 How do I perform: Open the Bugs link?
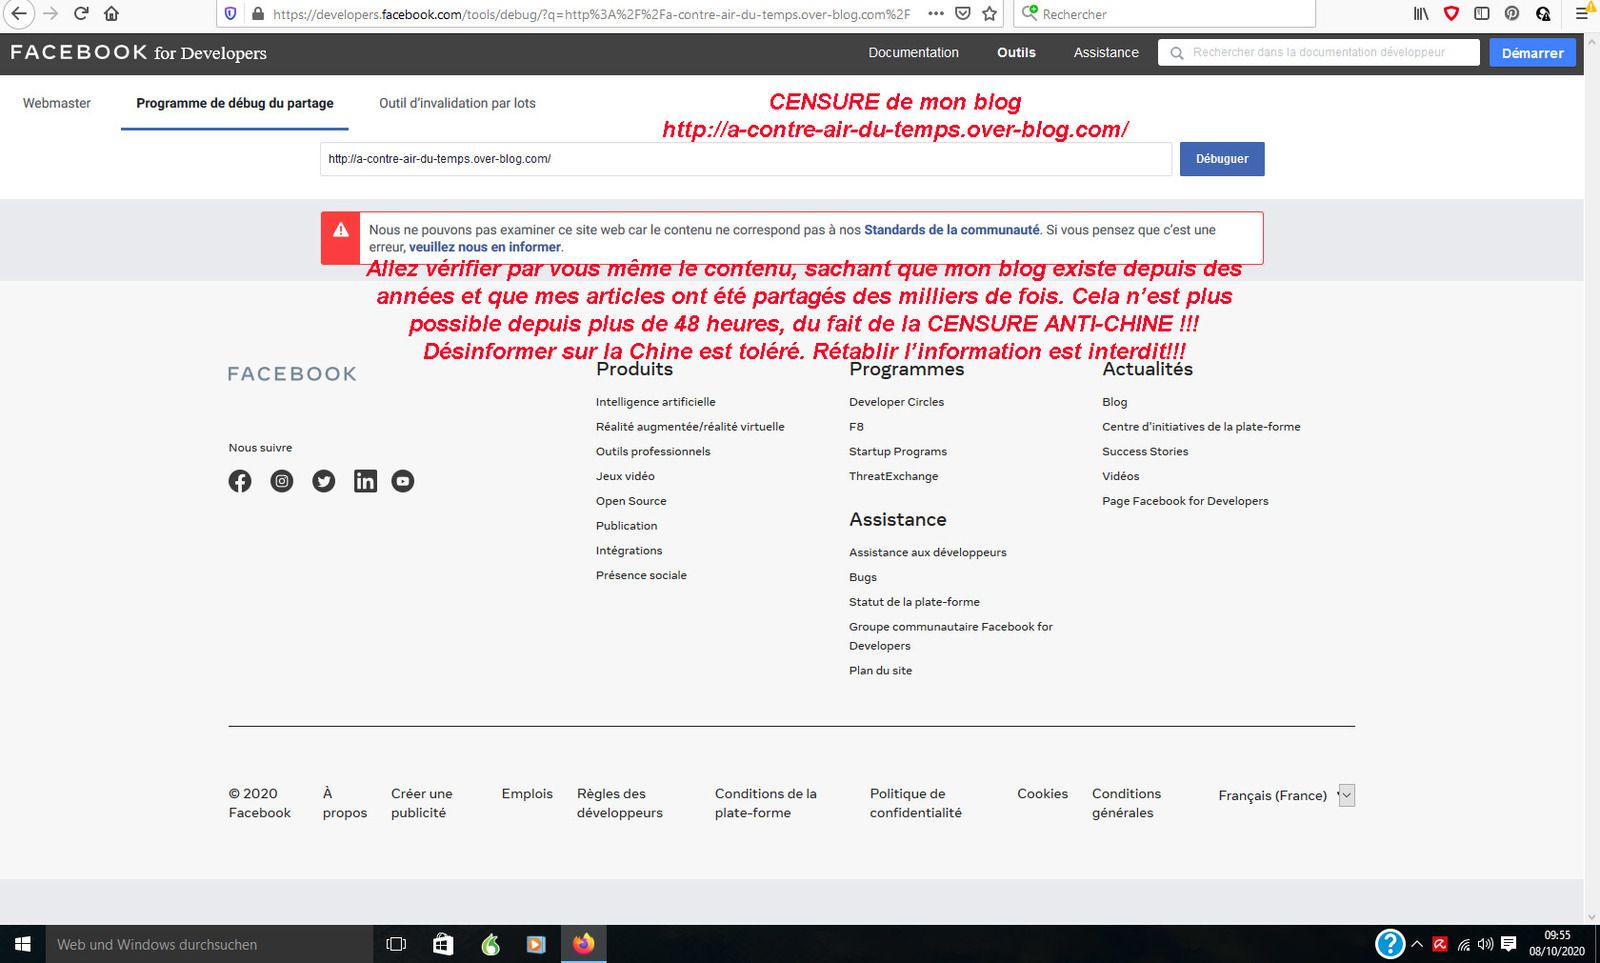coord(863,577)
